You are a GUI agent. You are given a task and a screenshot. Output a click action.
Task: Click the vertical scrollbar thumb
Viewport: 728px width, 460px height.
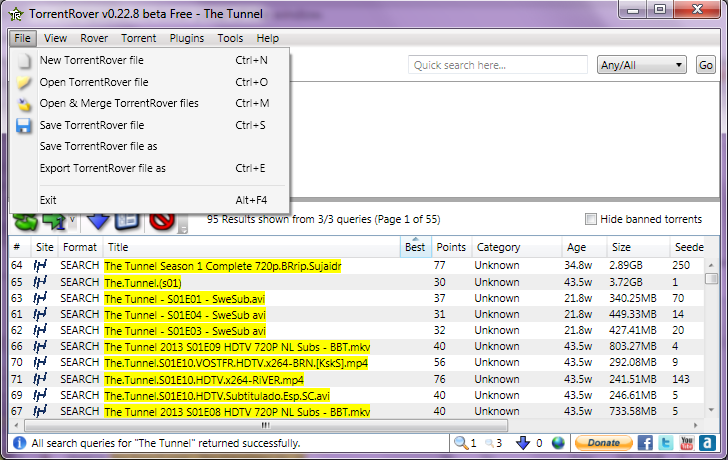coord(711,279)
